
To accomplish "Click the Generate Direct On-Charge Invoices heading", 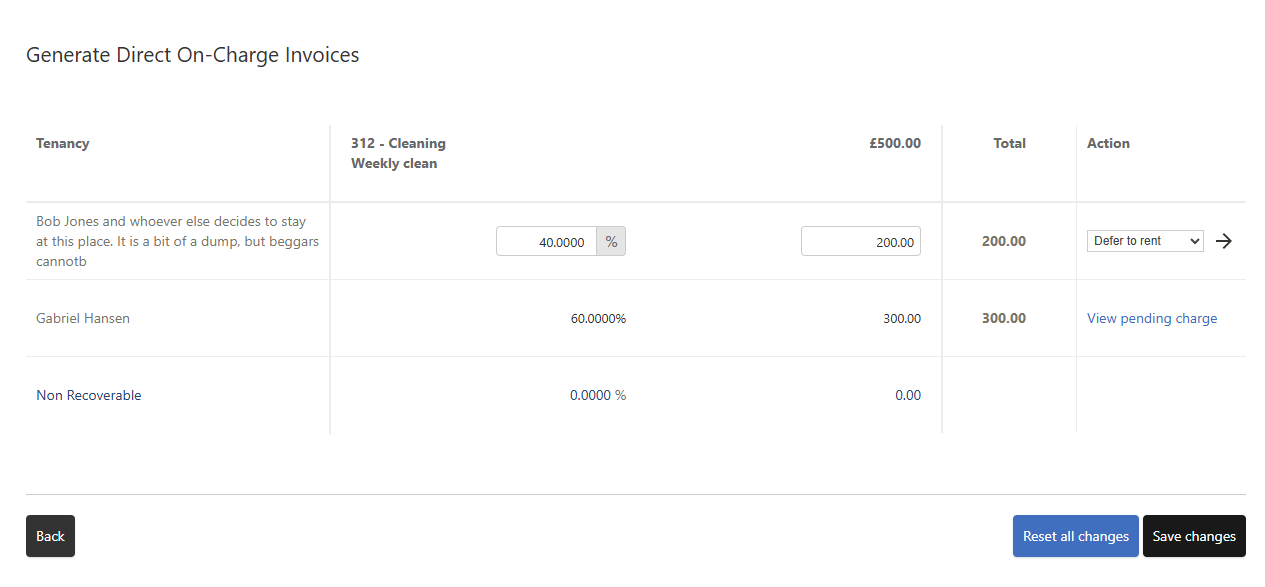I will [x=193, y=55].
